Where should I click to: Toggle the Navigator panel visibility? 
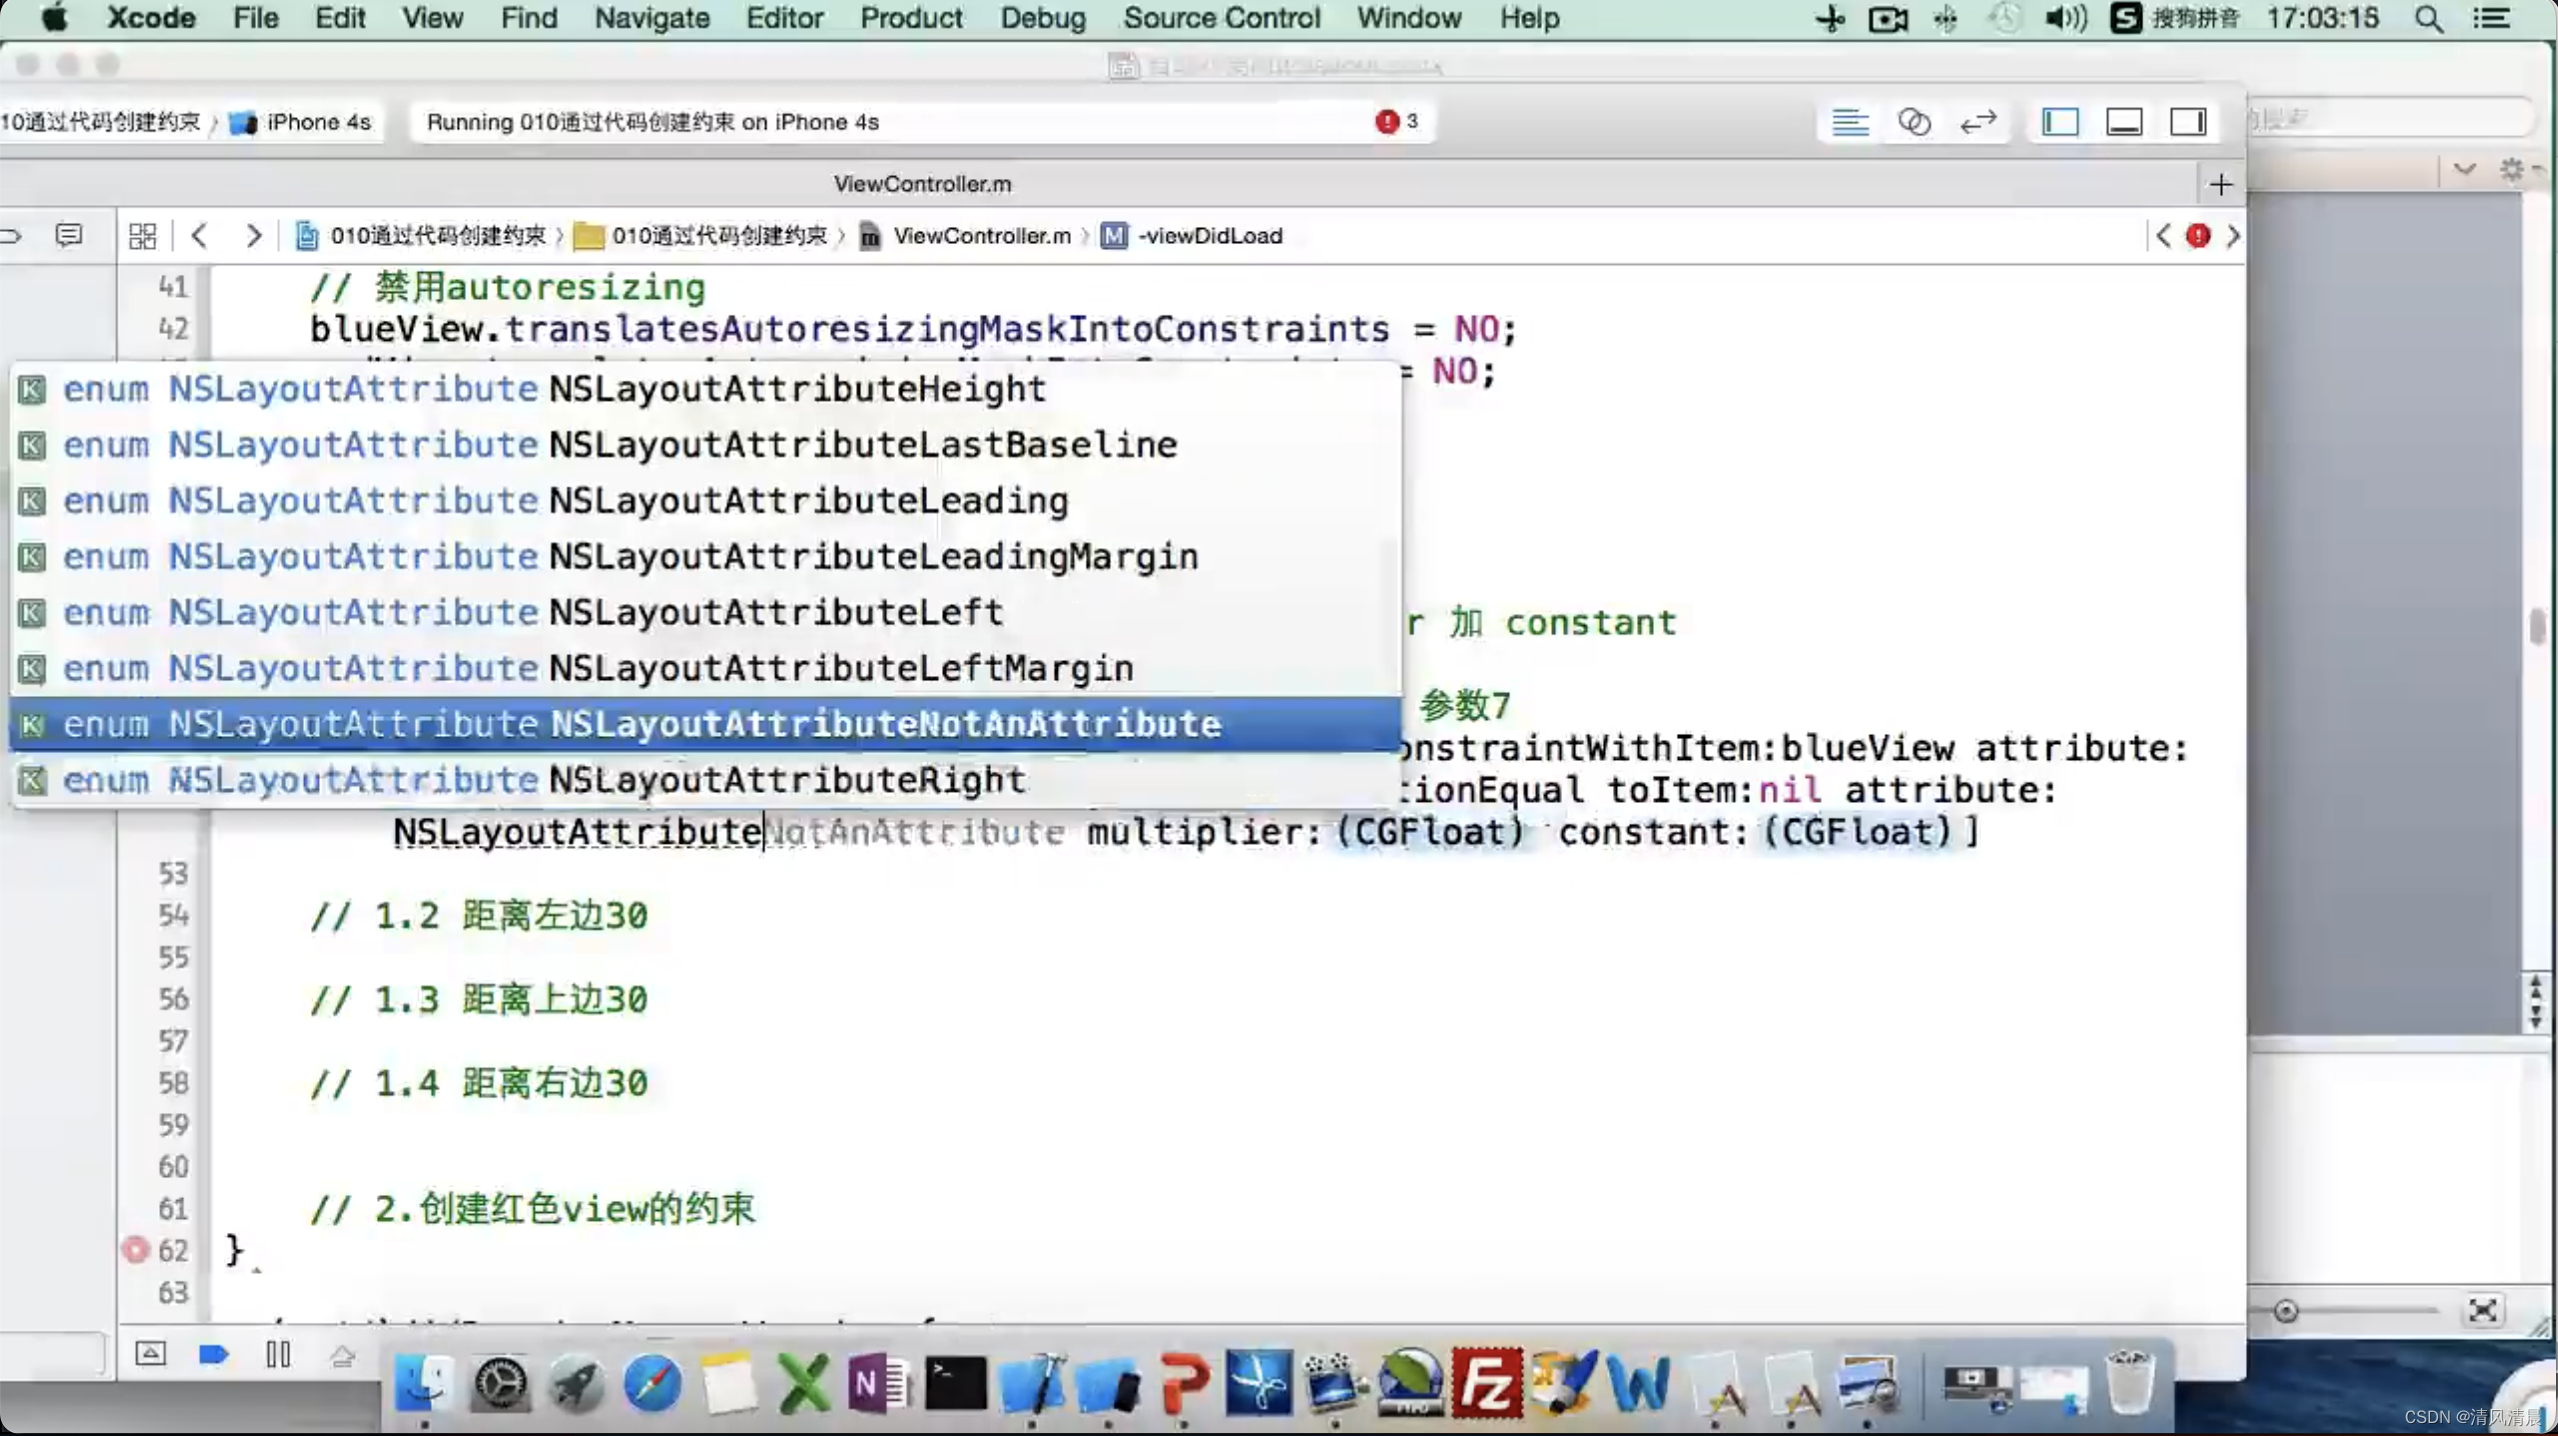2060,122
